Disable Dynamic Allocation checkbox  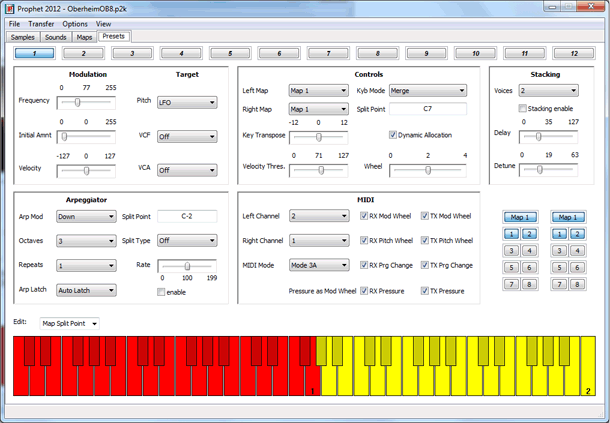click(393, 134)
